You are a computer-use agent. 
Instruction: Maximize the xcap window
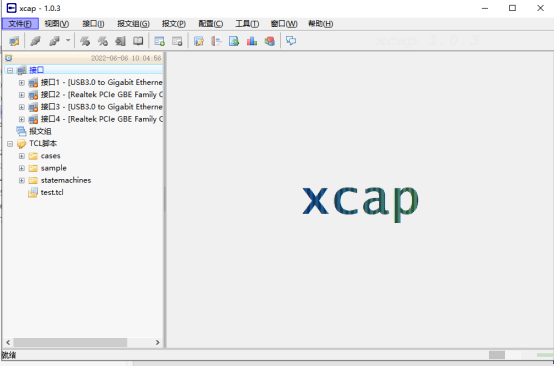512,8
